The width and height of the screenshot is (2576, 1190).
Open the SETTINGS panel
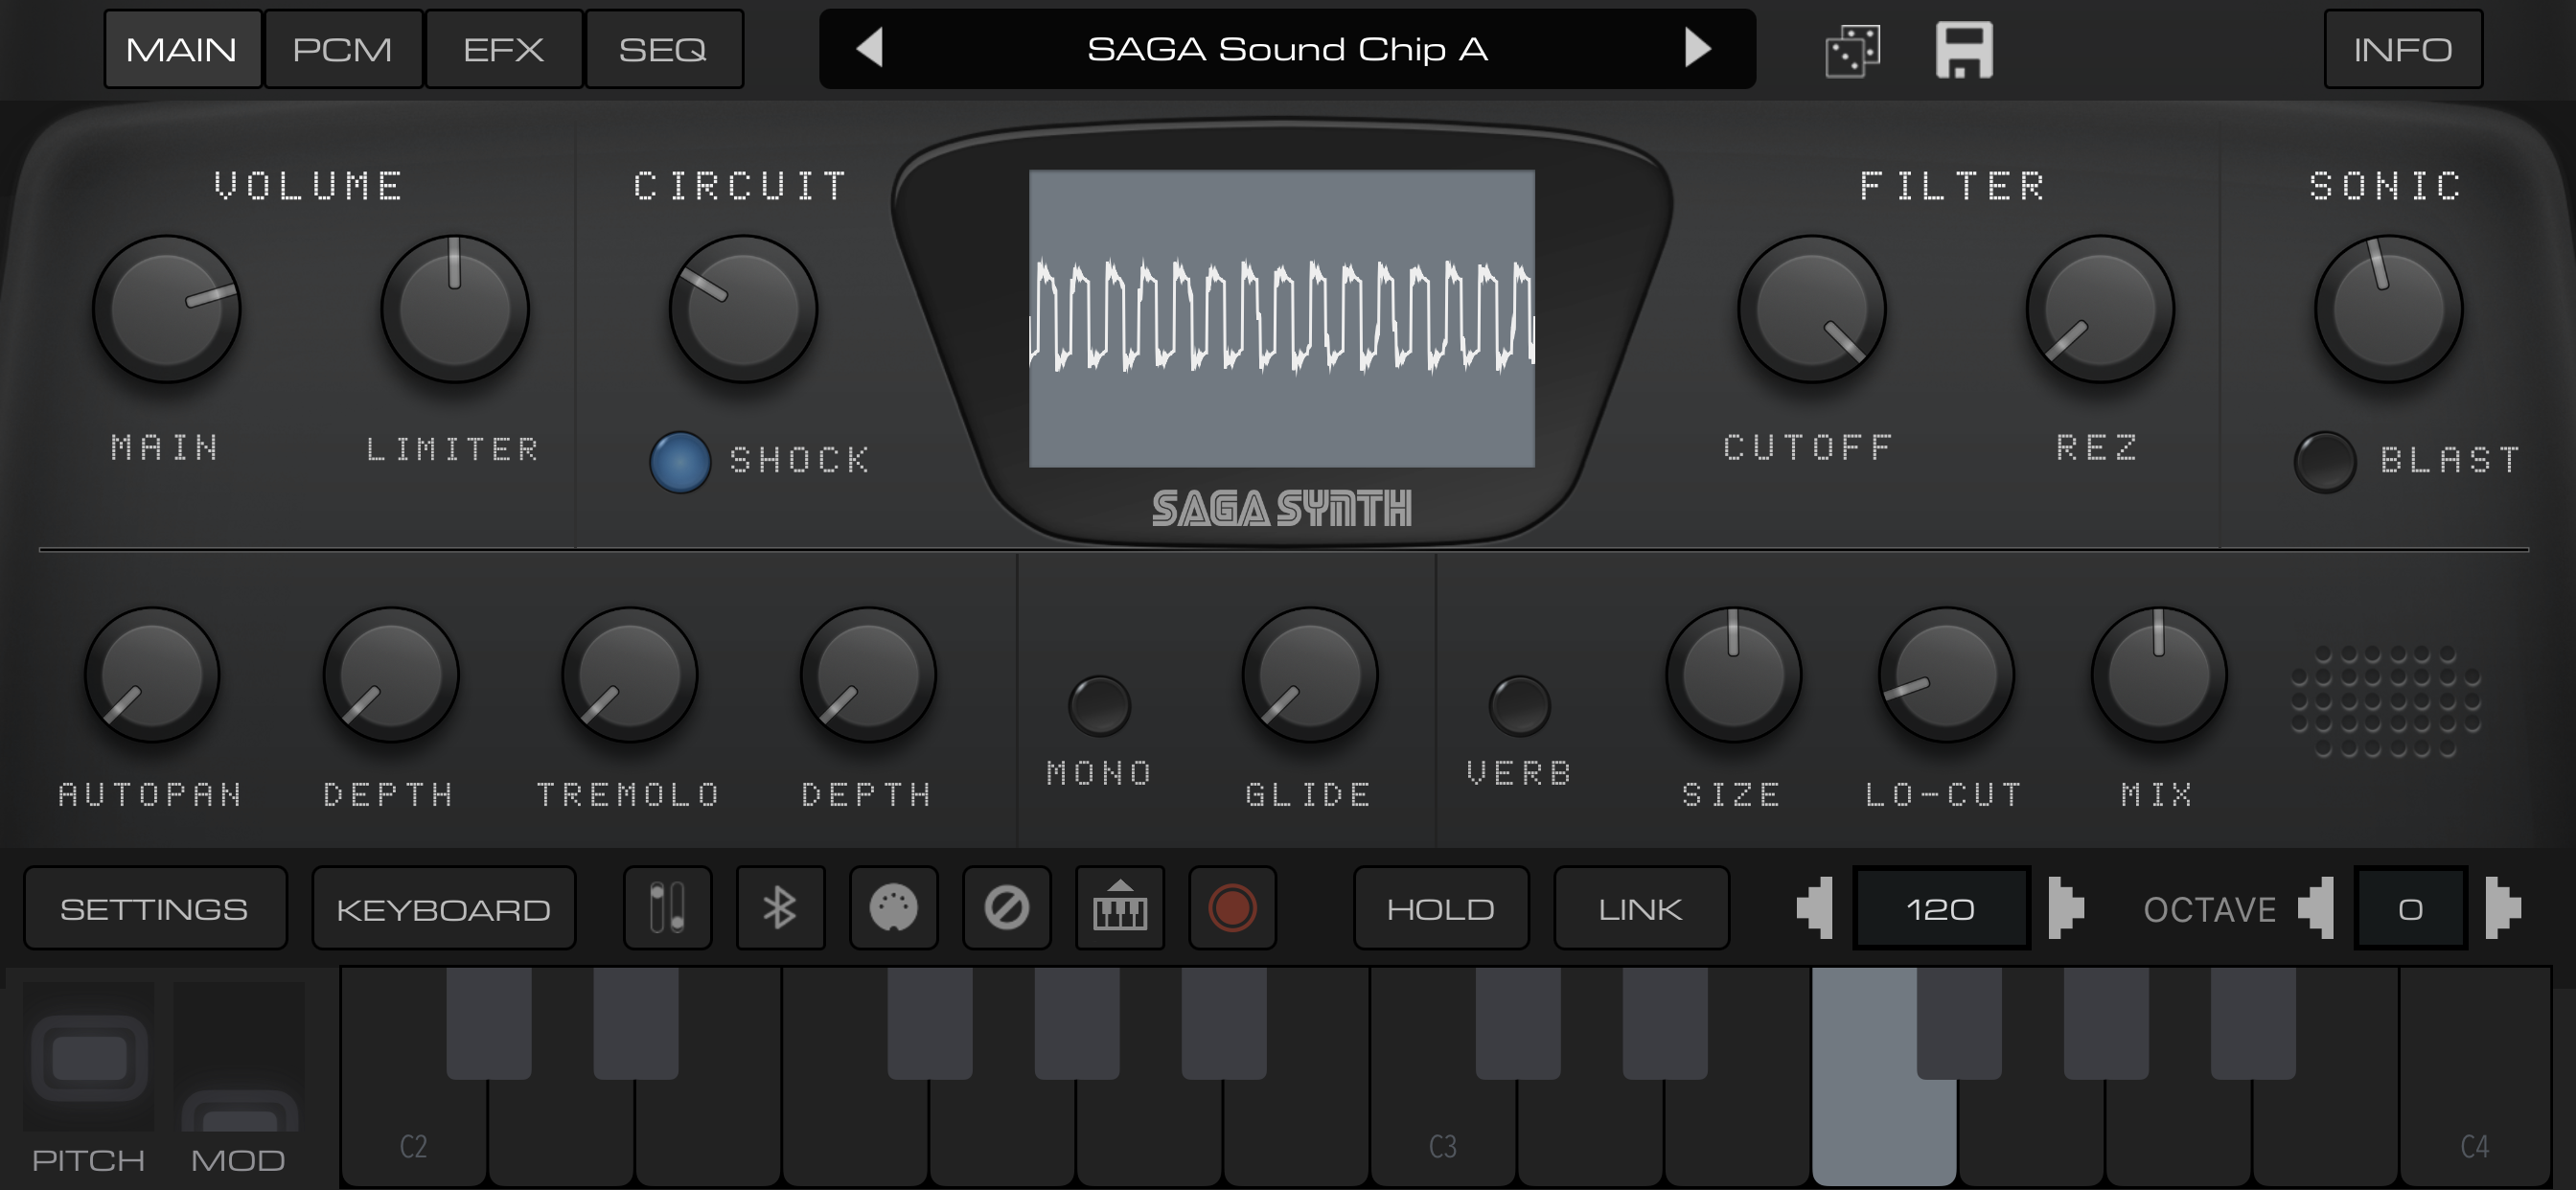[155, 907]
